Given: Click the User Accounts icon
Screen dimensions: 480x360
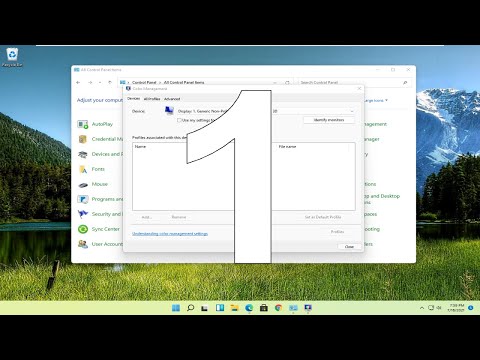Looking at the screenshot, I should click(83, 244).
